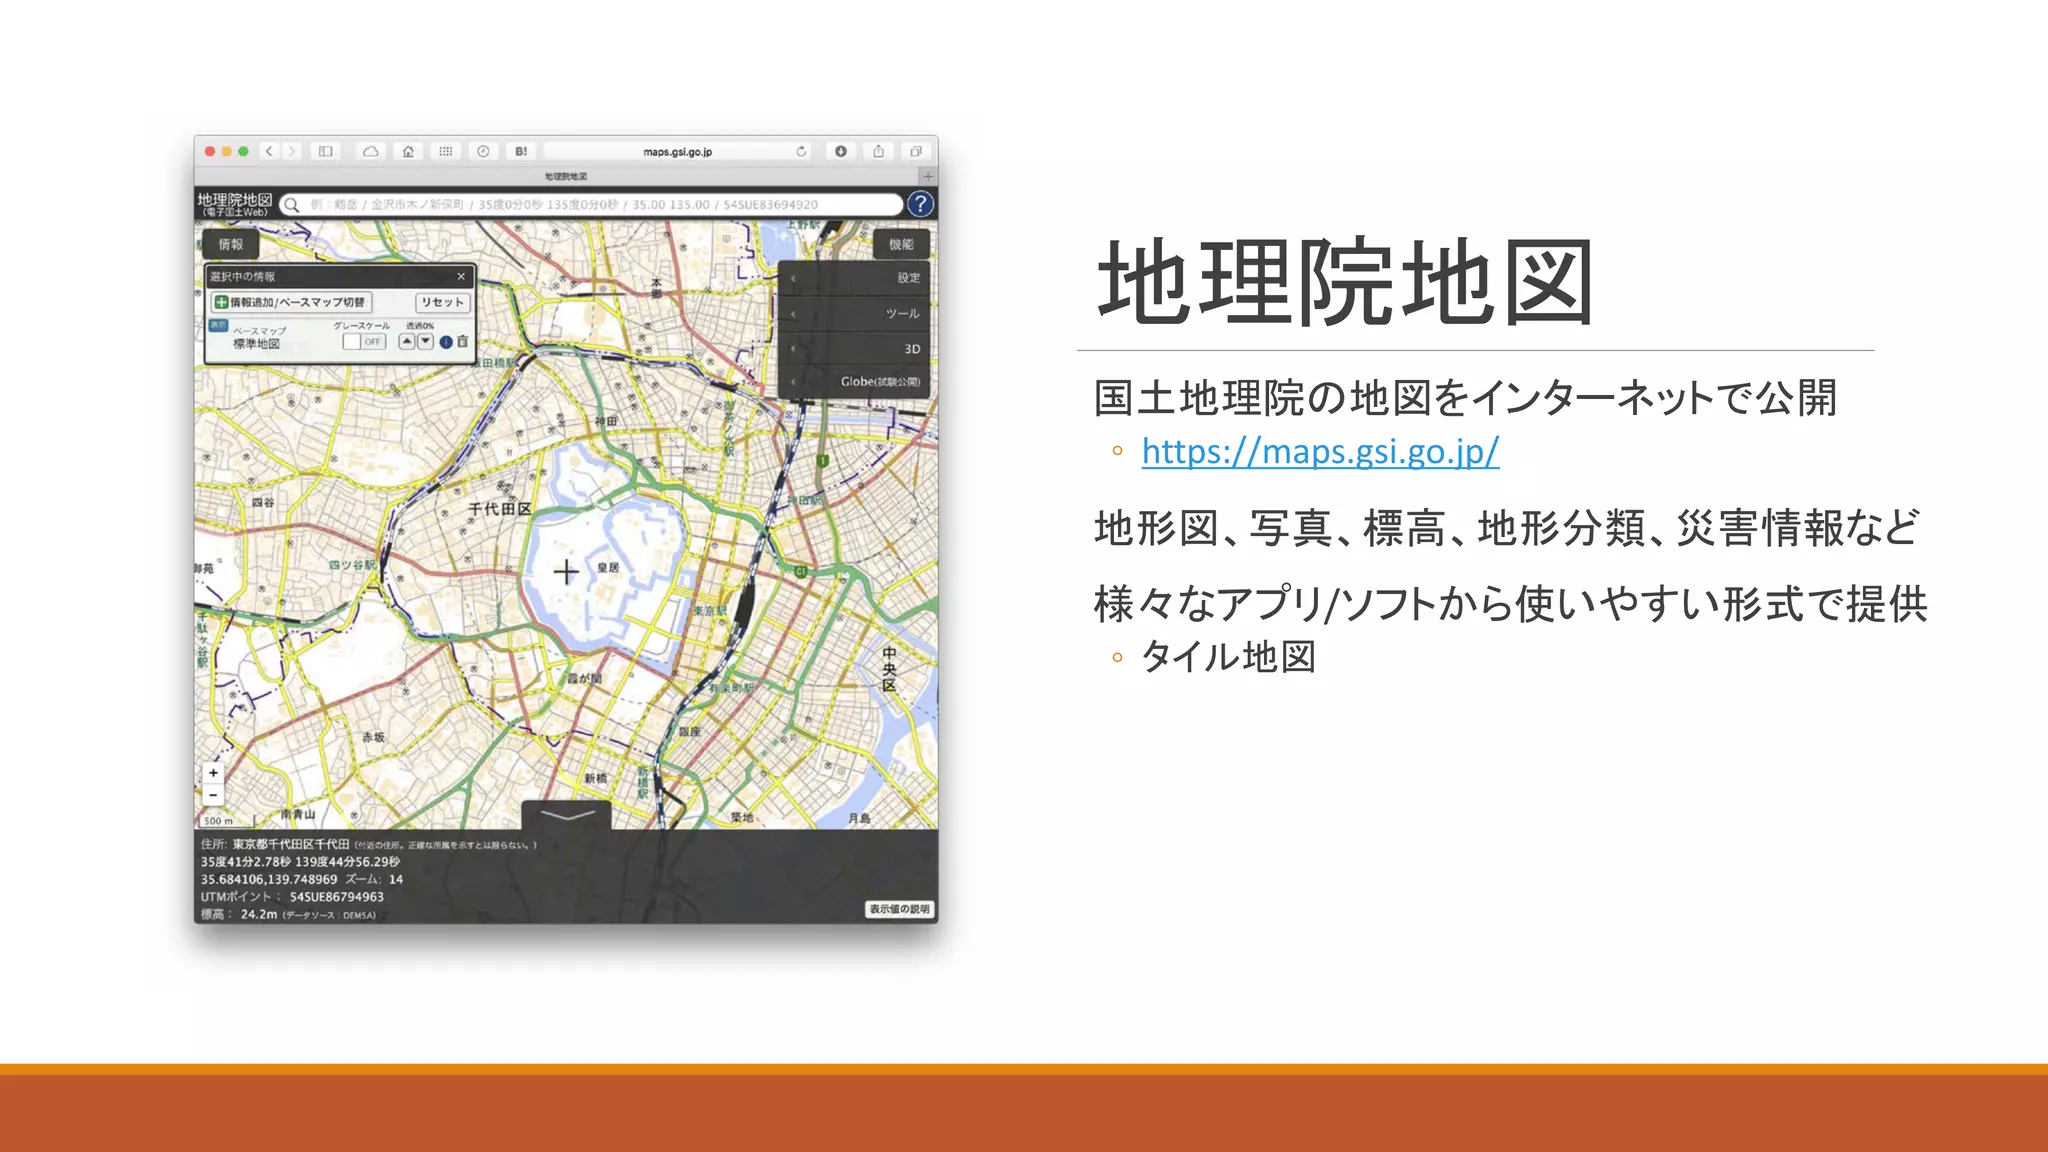Expand the Globe(試験公開) menu row
The width and height of the screenshot is (2048, 1152).
(855, 381)
